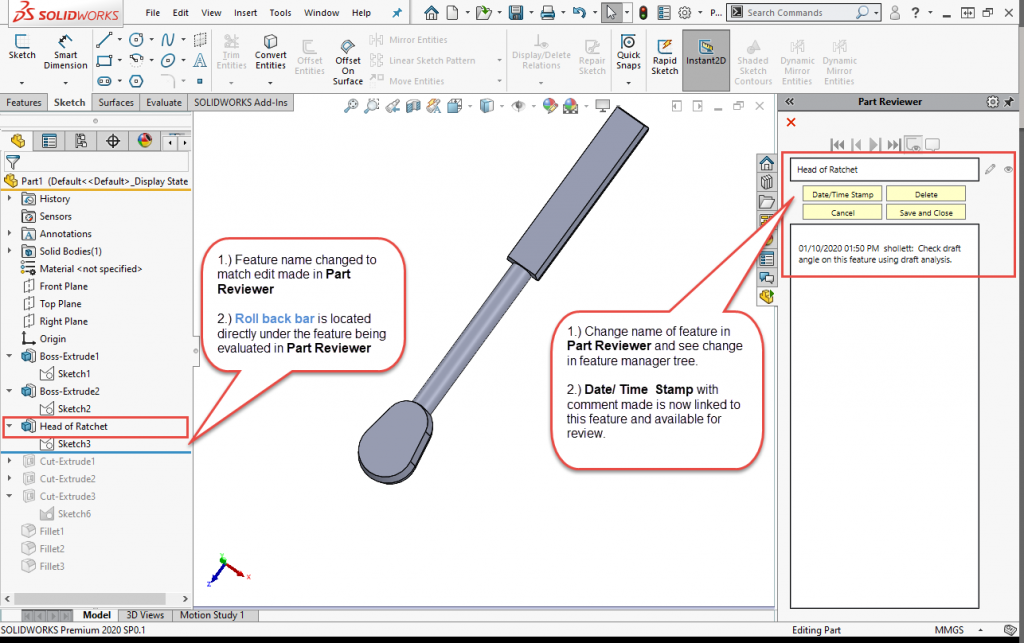Switch to the Features tab

pos(24,102)
